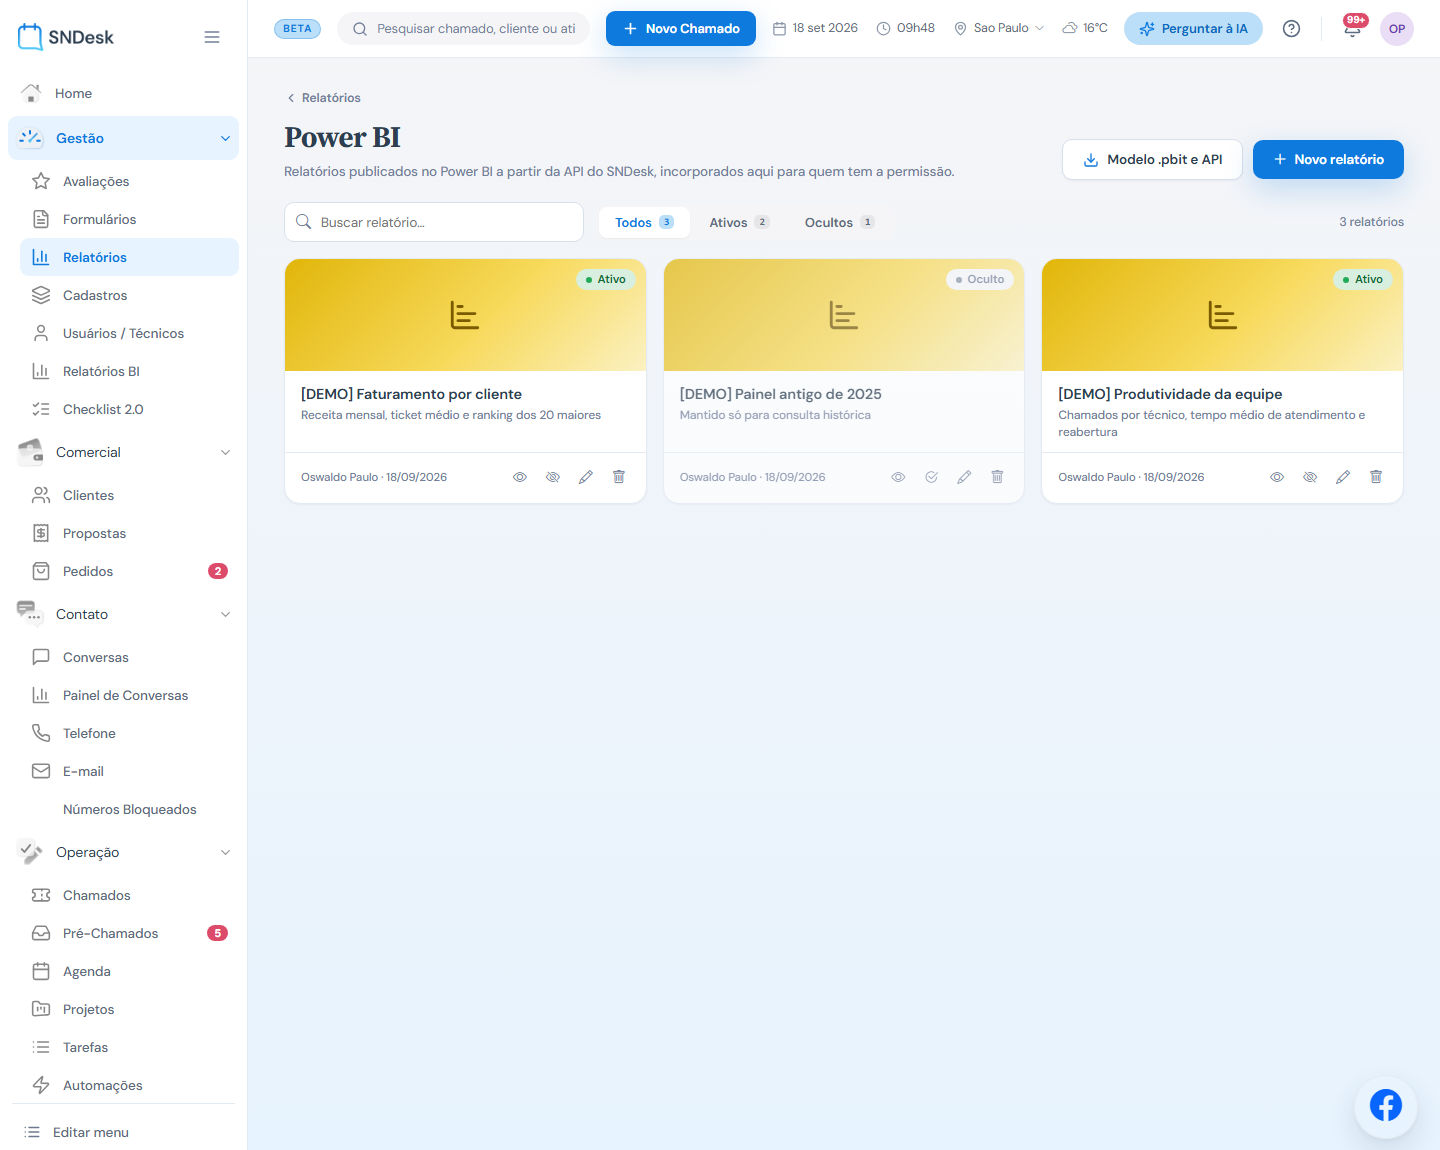This screenshot has width=1440, height=1150.
Task: Open the OP user avatar
Action: (x=1397, y=29)
